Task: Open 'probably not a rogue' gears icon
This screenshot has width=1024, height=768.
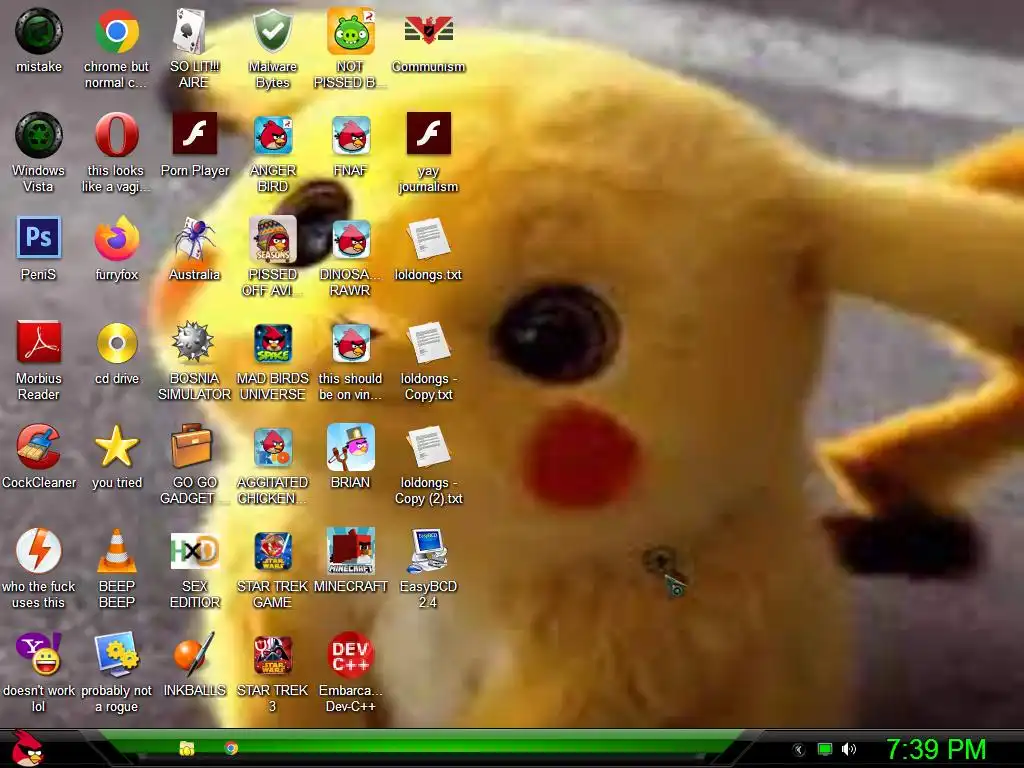Action: [x=116, y=654]
